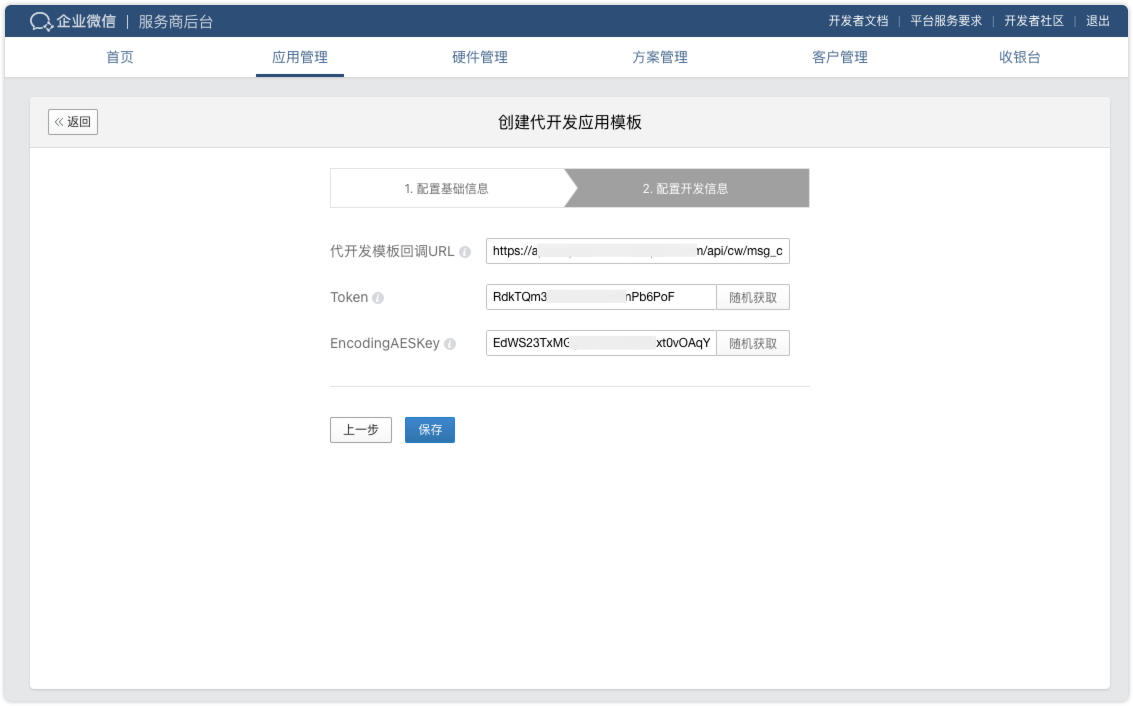Select step 1. 配置基础信息
This screenshot has width=1133, height=706.
point(446,188)
